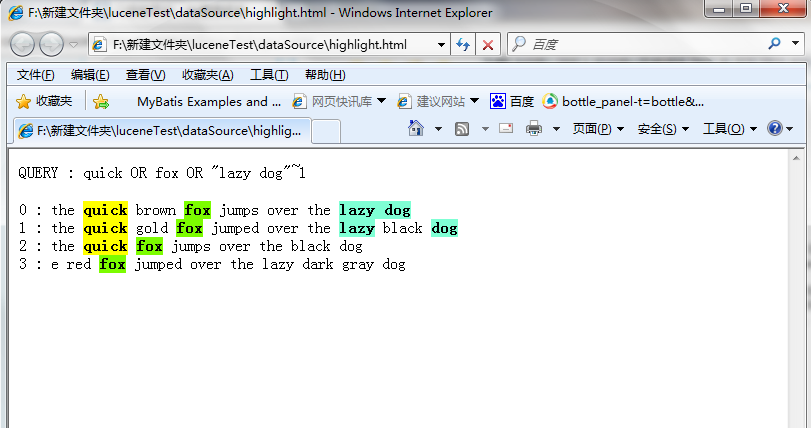811x428 pixels.
Task: Click the yellow highlighted quick in row 1
Action: tap(106, 228)
